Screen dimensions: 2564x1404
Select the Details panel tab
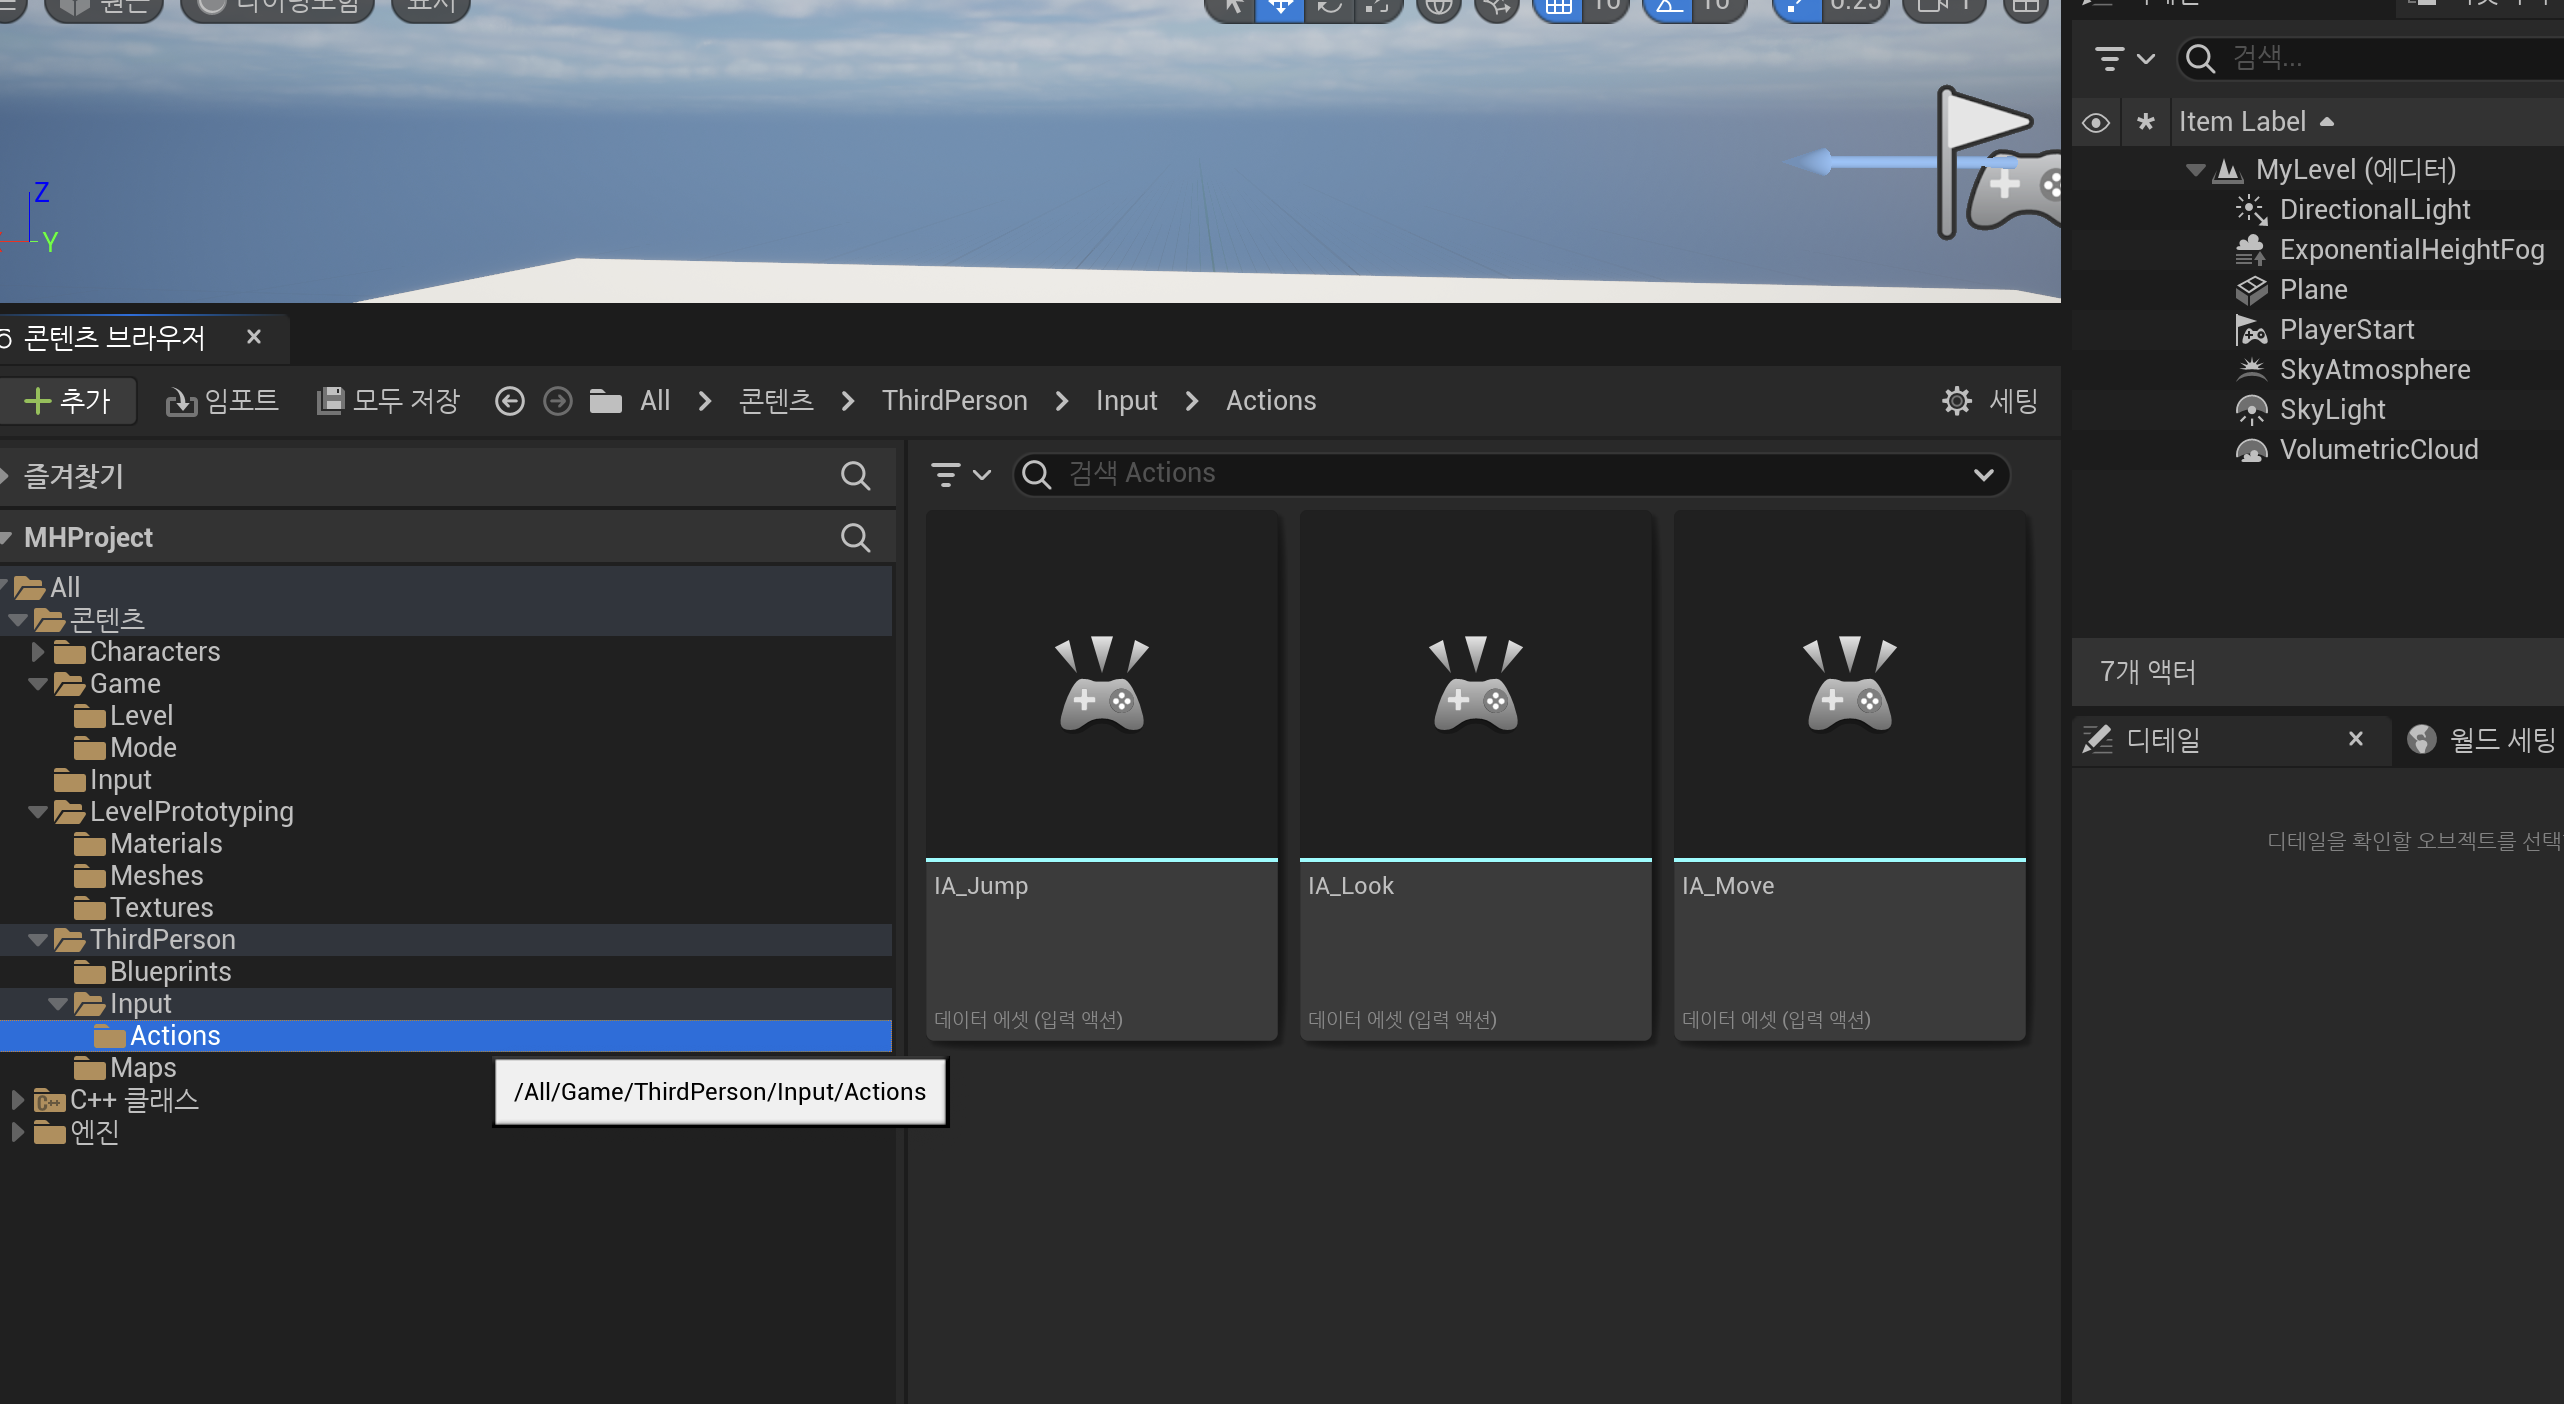[2162, 740]
